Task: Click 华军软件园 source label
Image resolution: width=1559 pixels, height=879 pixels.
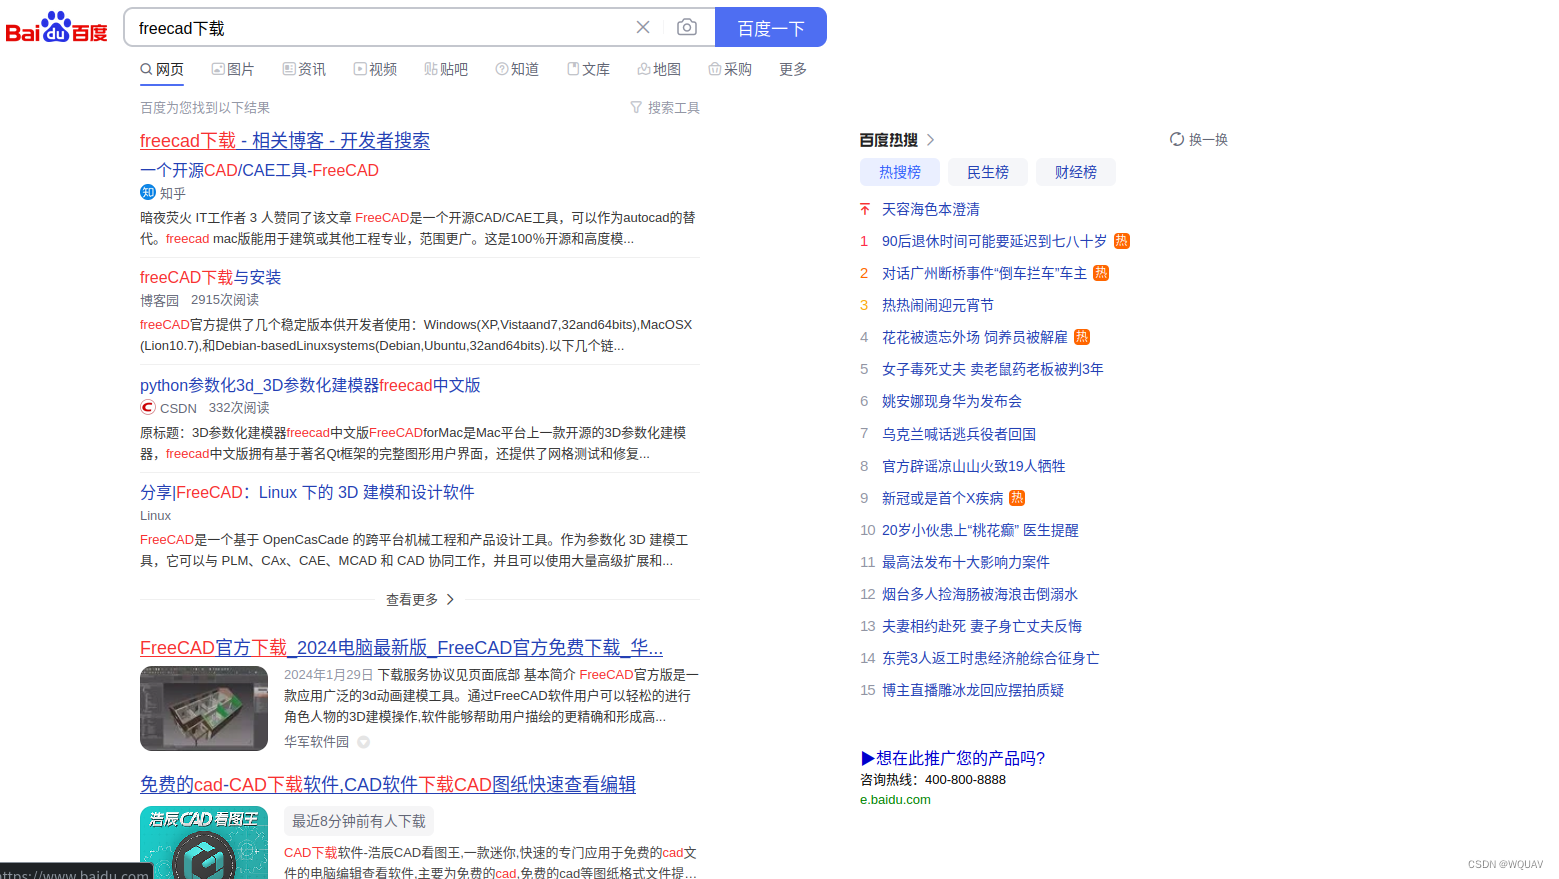Action: tap(316, 741)
